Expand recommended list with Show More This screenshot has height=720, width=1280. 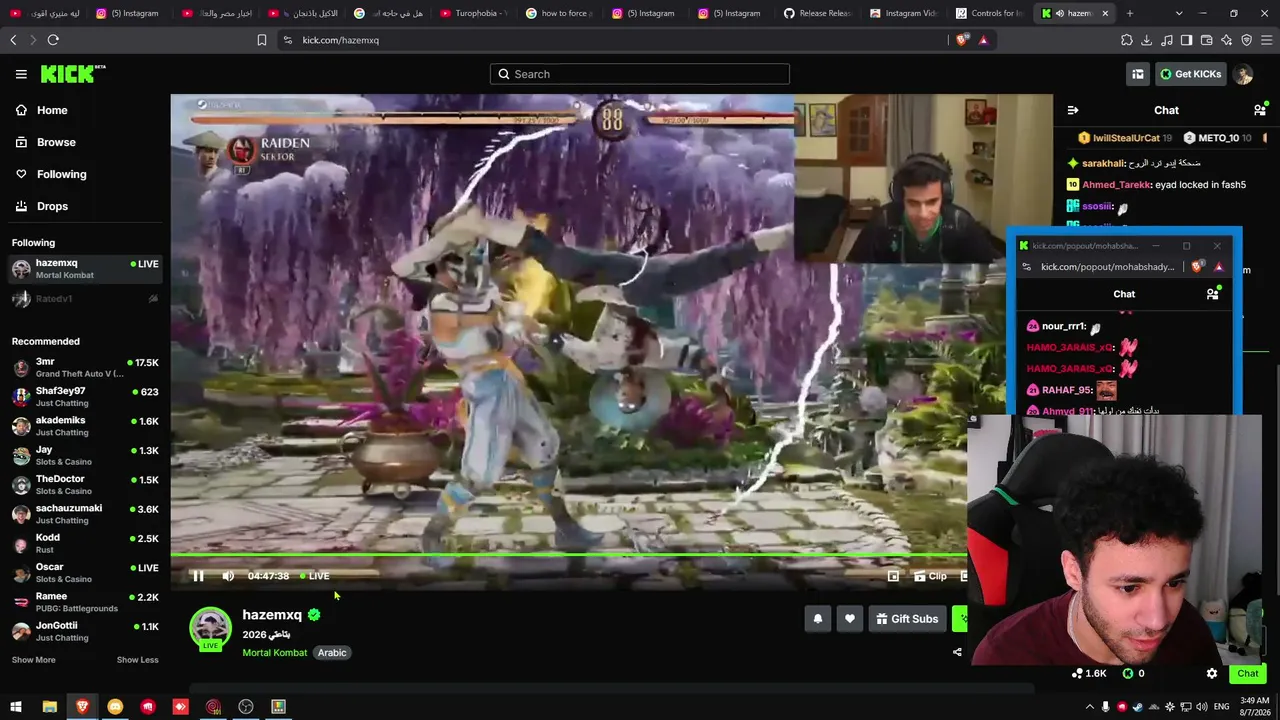33,660
